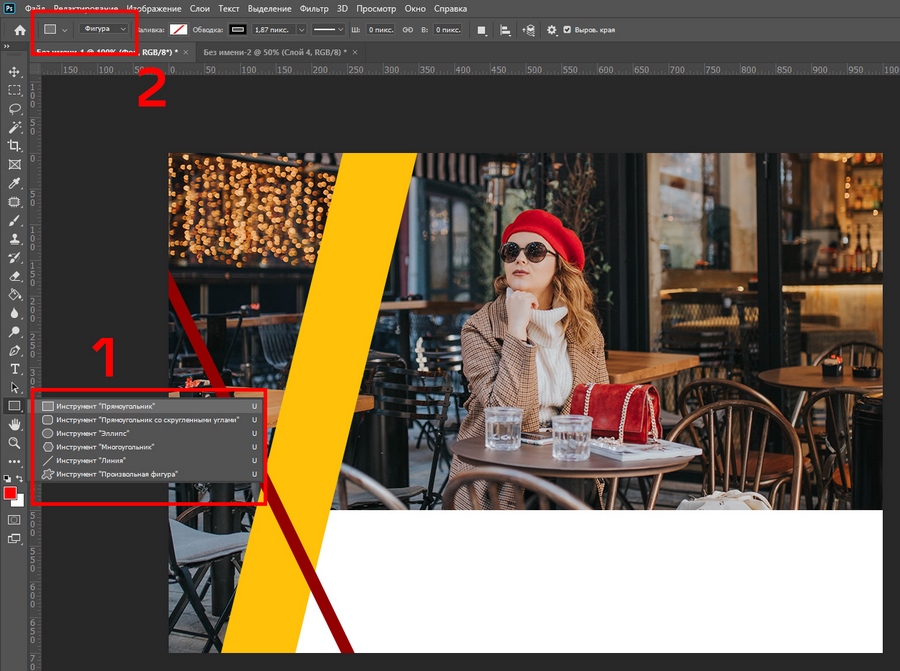
Task: Open the 'Файл' menu
Action: pyautogui.click(x=36, y=9)
